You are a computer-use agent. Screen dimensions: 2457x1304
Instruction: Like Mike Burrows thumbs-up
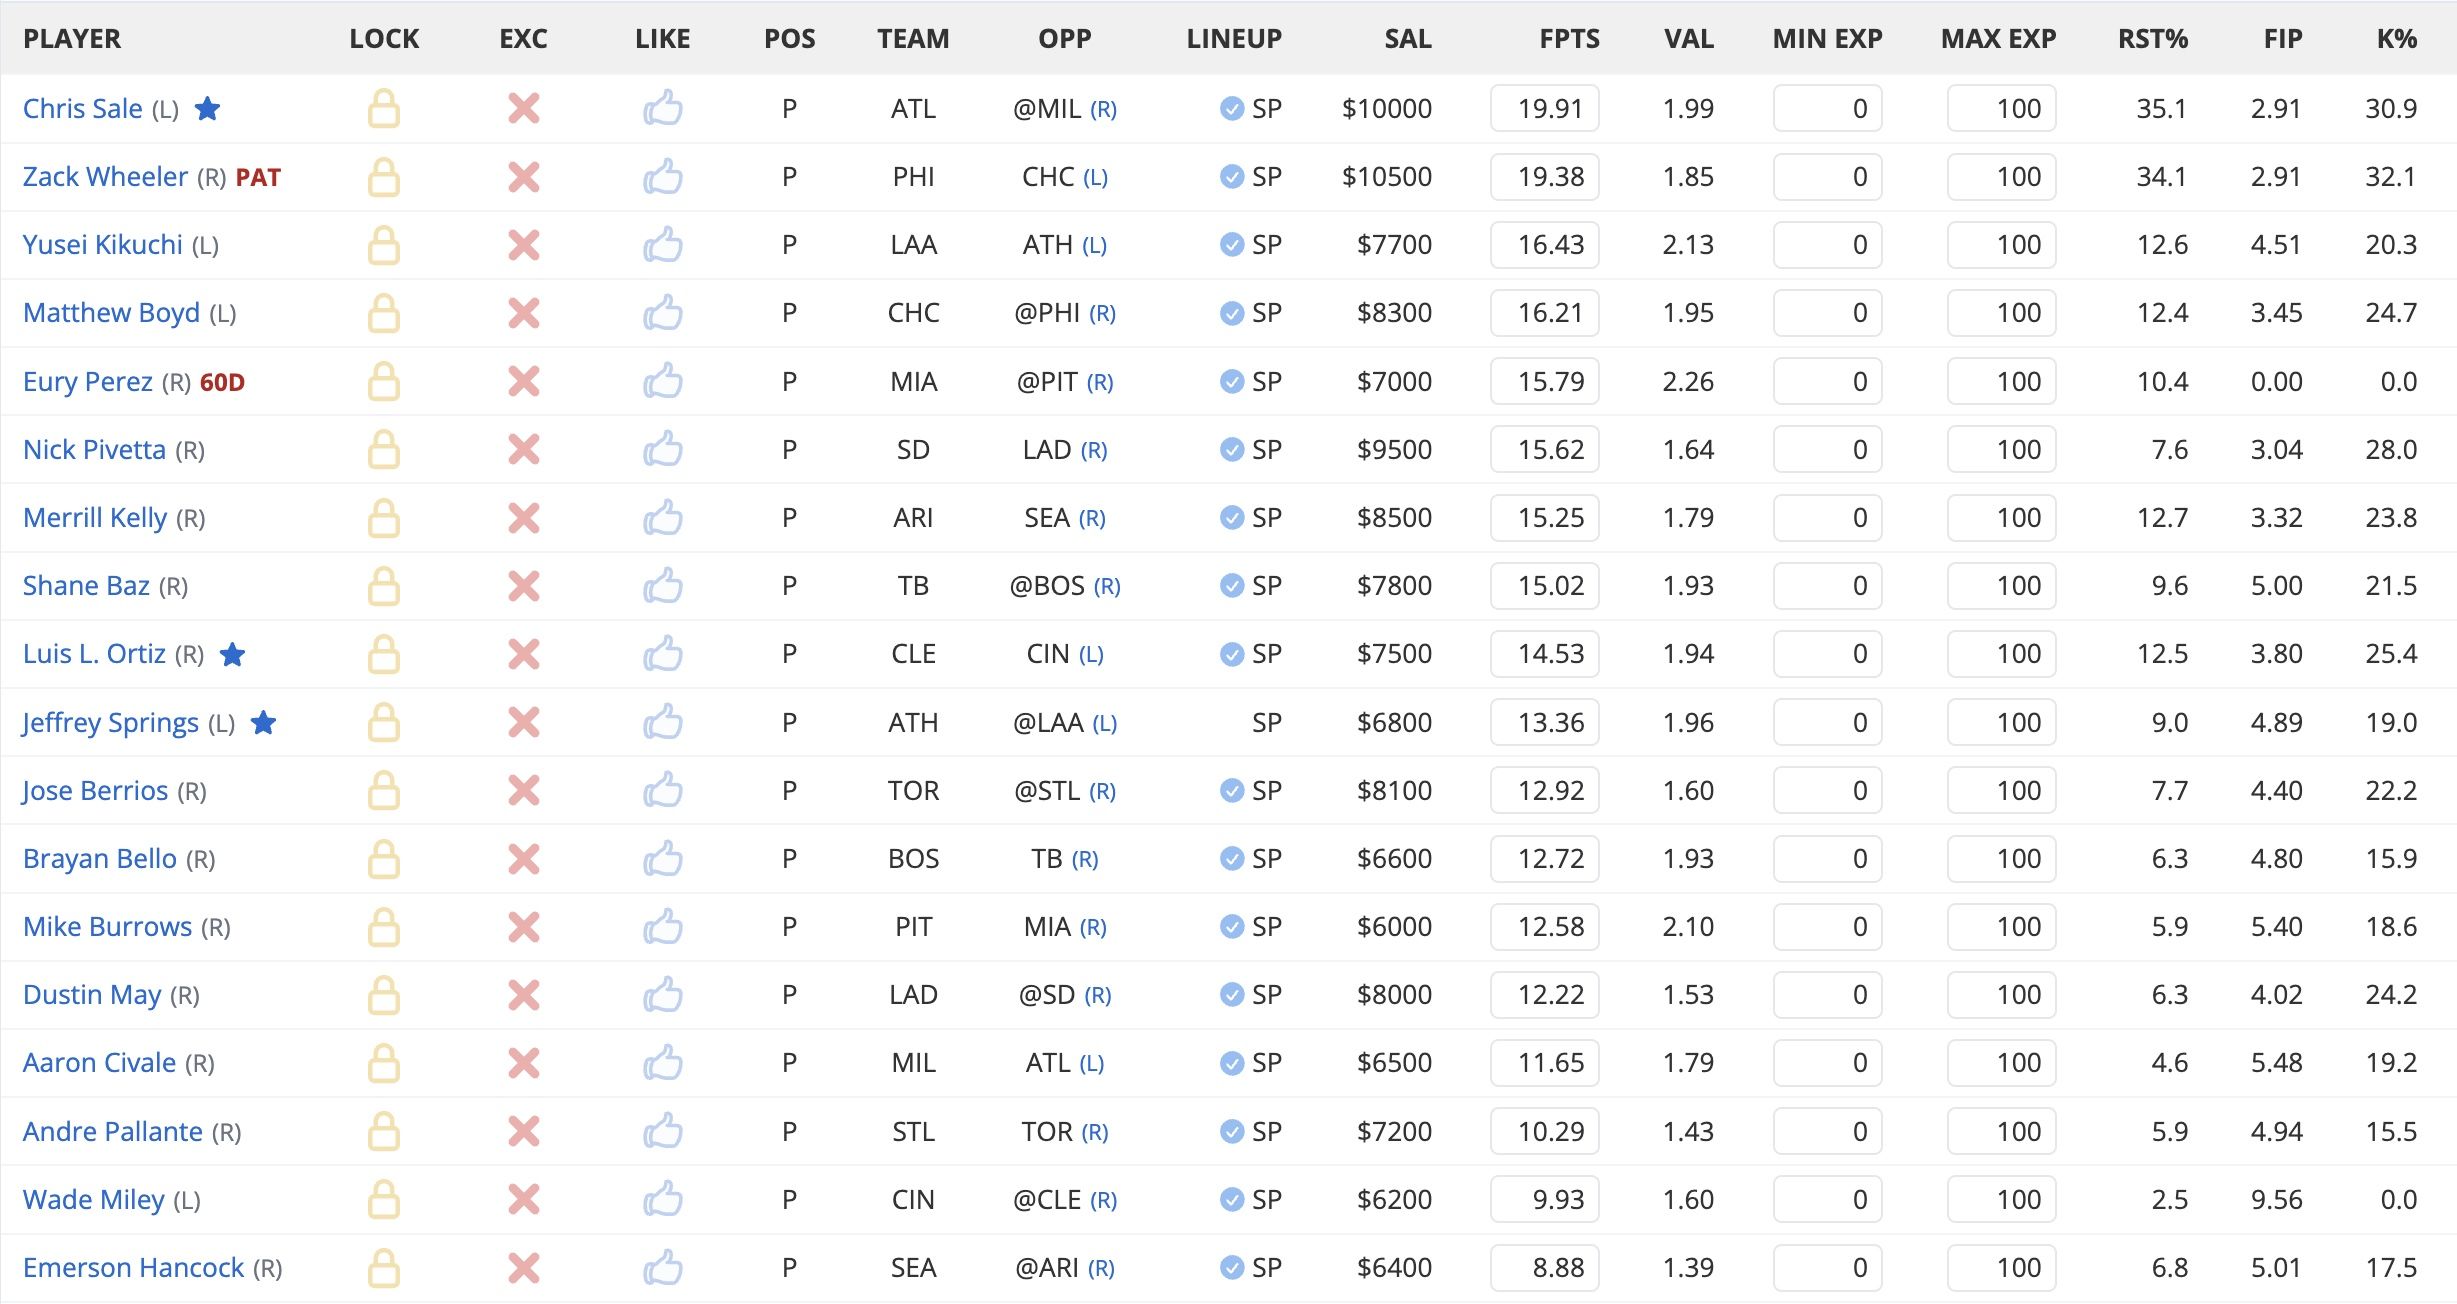(663, 926)
